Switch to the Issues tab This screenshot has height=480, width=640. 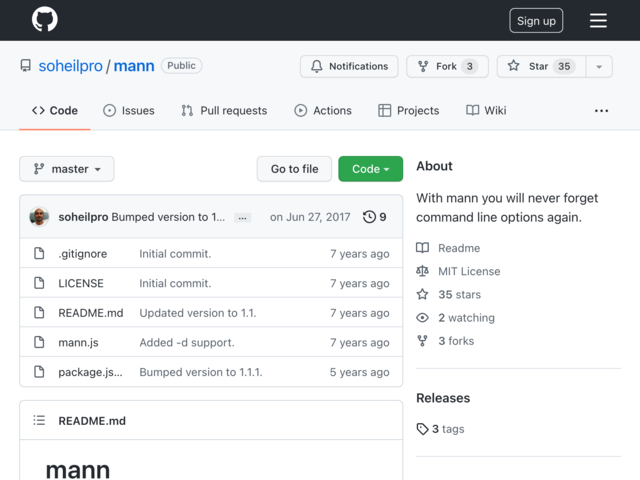(x=129, y=110)
